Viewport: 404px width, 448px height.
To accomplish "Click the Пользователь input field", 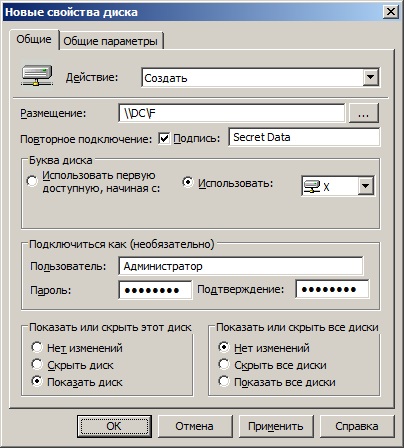I will click(x=241, y=266).
